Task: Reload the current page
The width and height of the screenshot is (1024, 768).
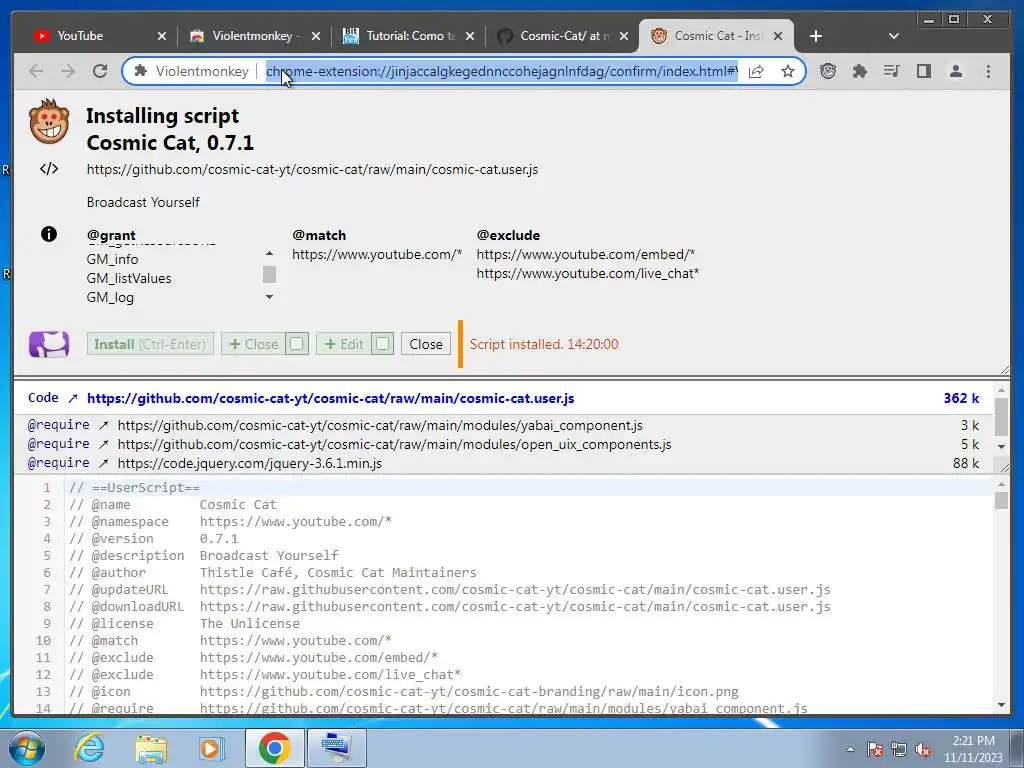Action: coord(100,71)
